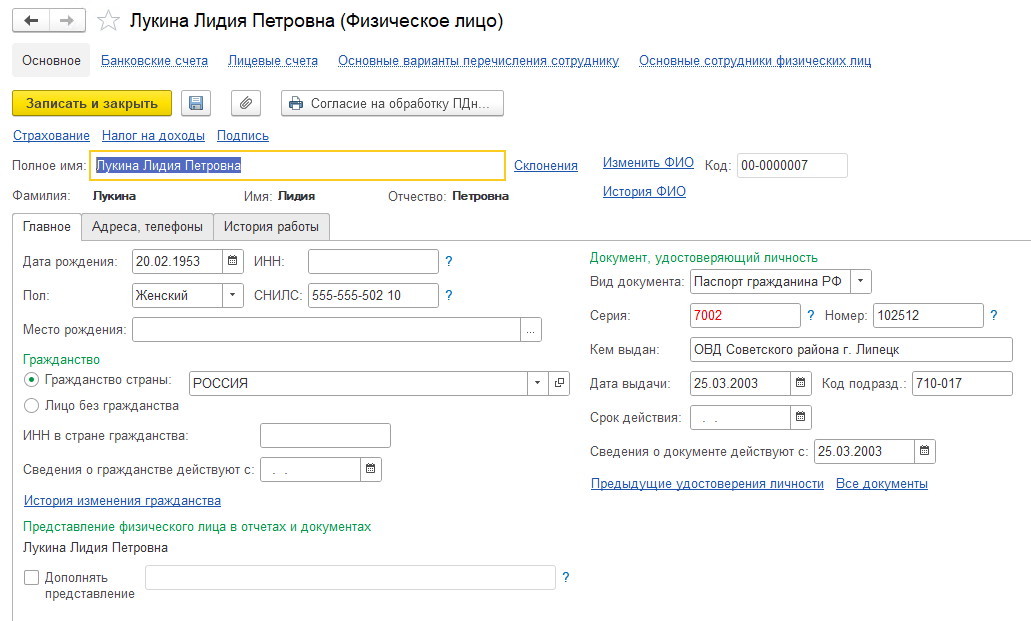Click the Кем выдан field
The width and height of the screenshot is (1031, 621).
[x=851, y=349]
